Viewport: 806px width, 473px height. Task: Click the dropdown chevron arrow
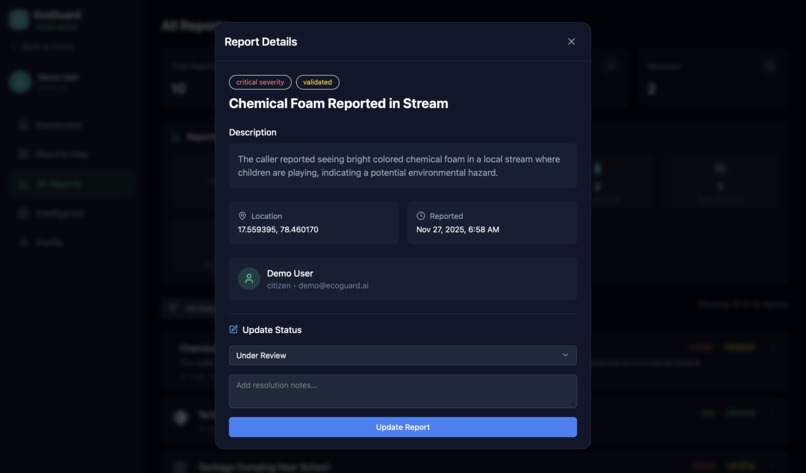[565, 355]
